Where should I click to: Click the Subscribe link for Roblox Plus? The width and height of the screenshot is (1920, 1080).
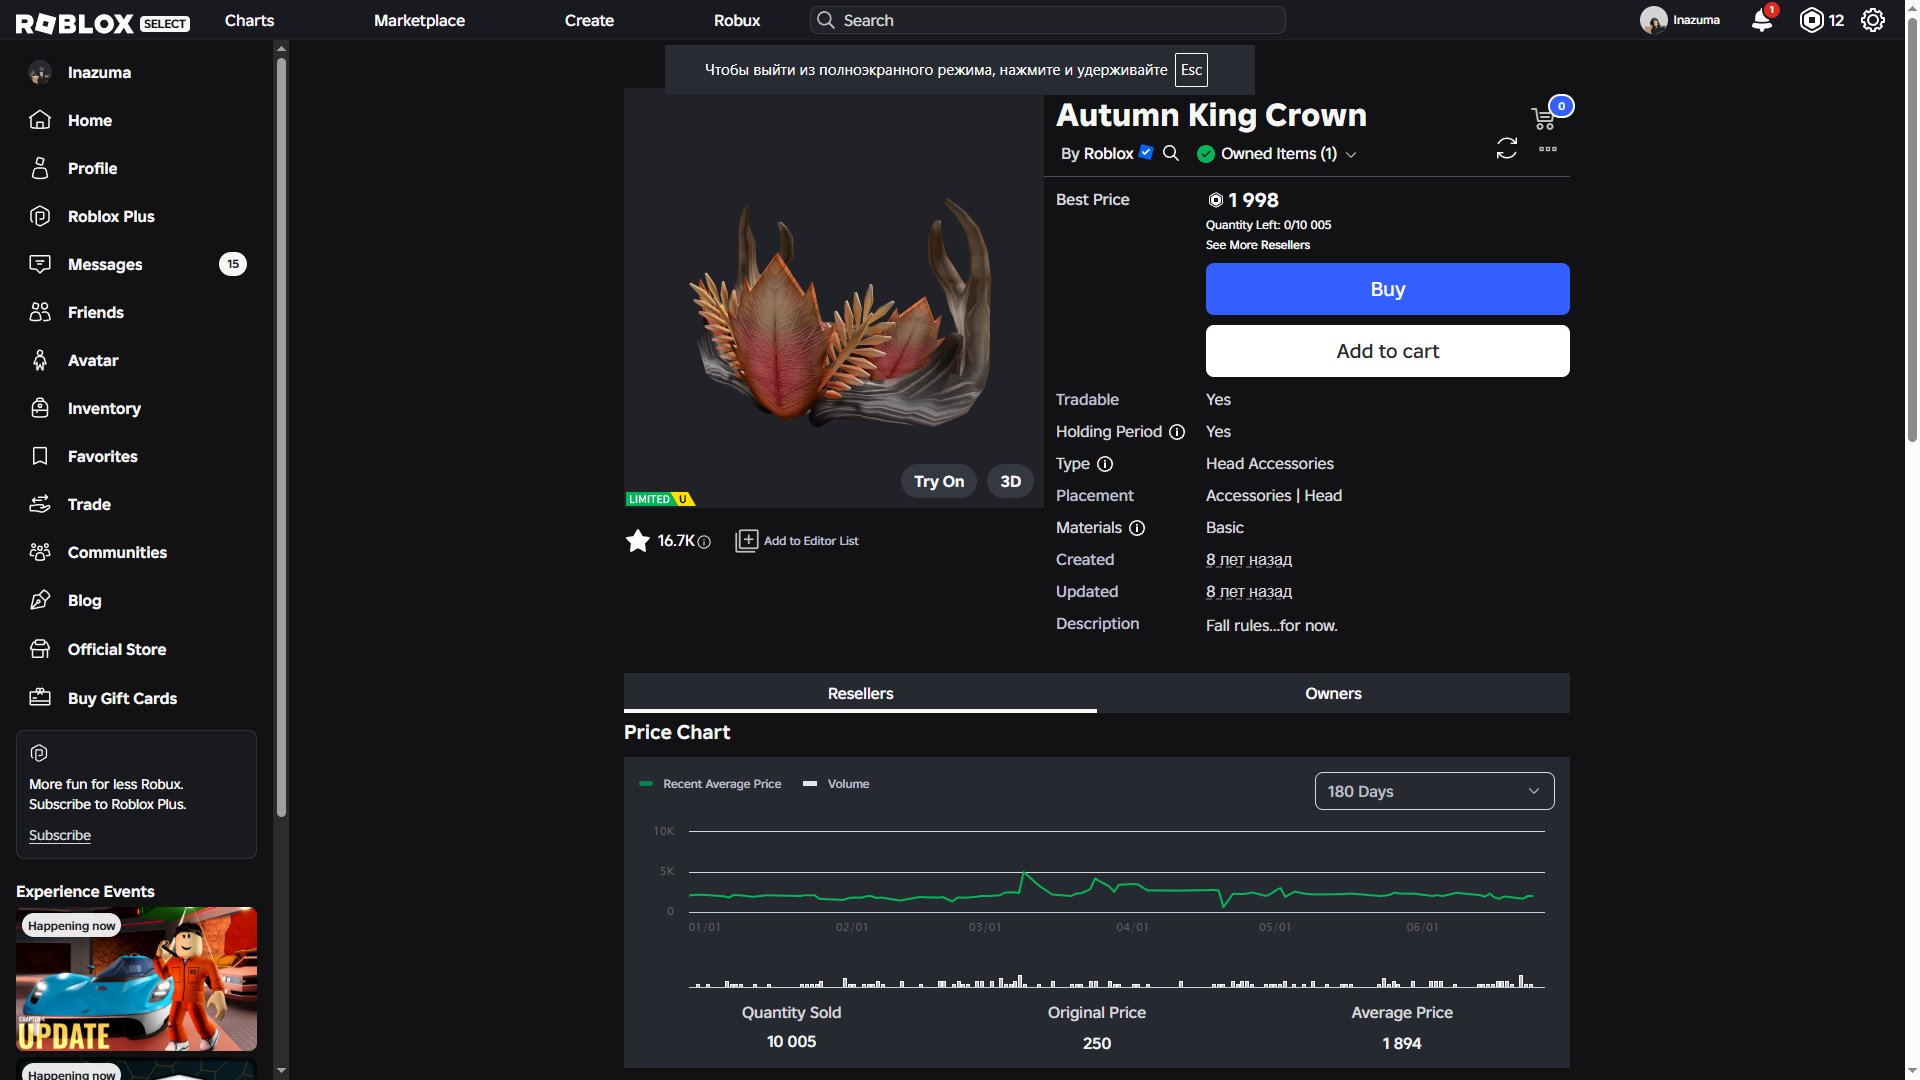click(x=60, y=836)
